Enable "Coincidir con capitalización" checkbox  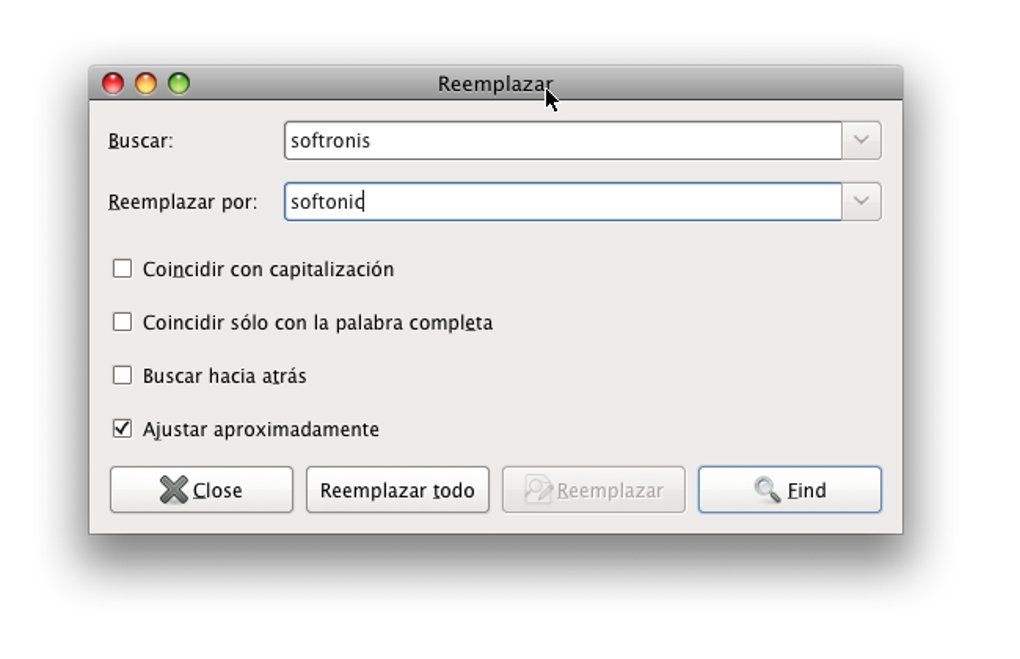click(122, 269)
